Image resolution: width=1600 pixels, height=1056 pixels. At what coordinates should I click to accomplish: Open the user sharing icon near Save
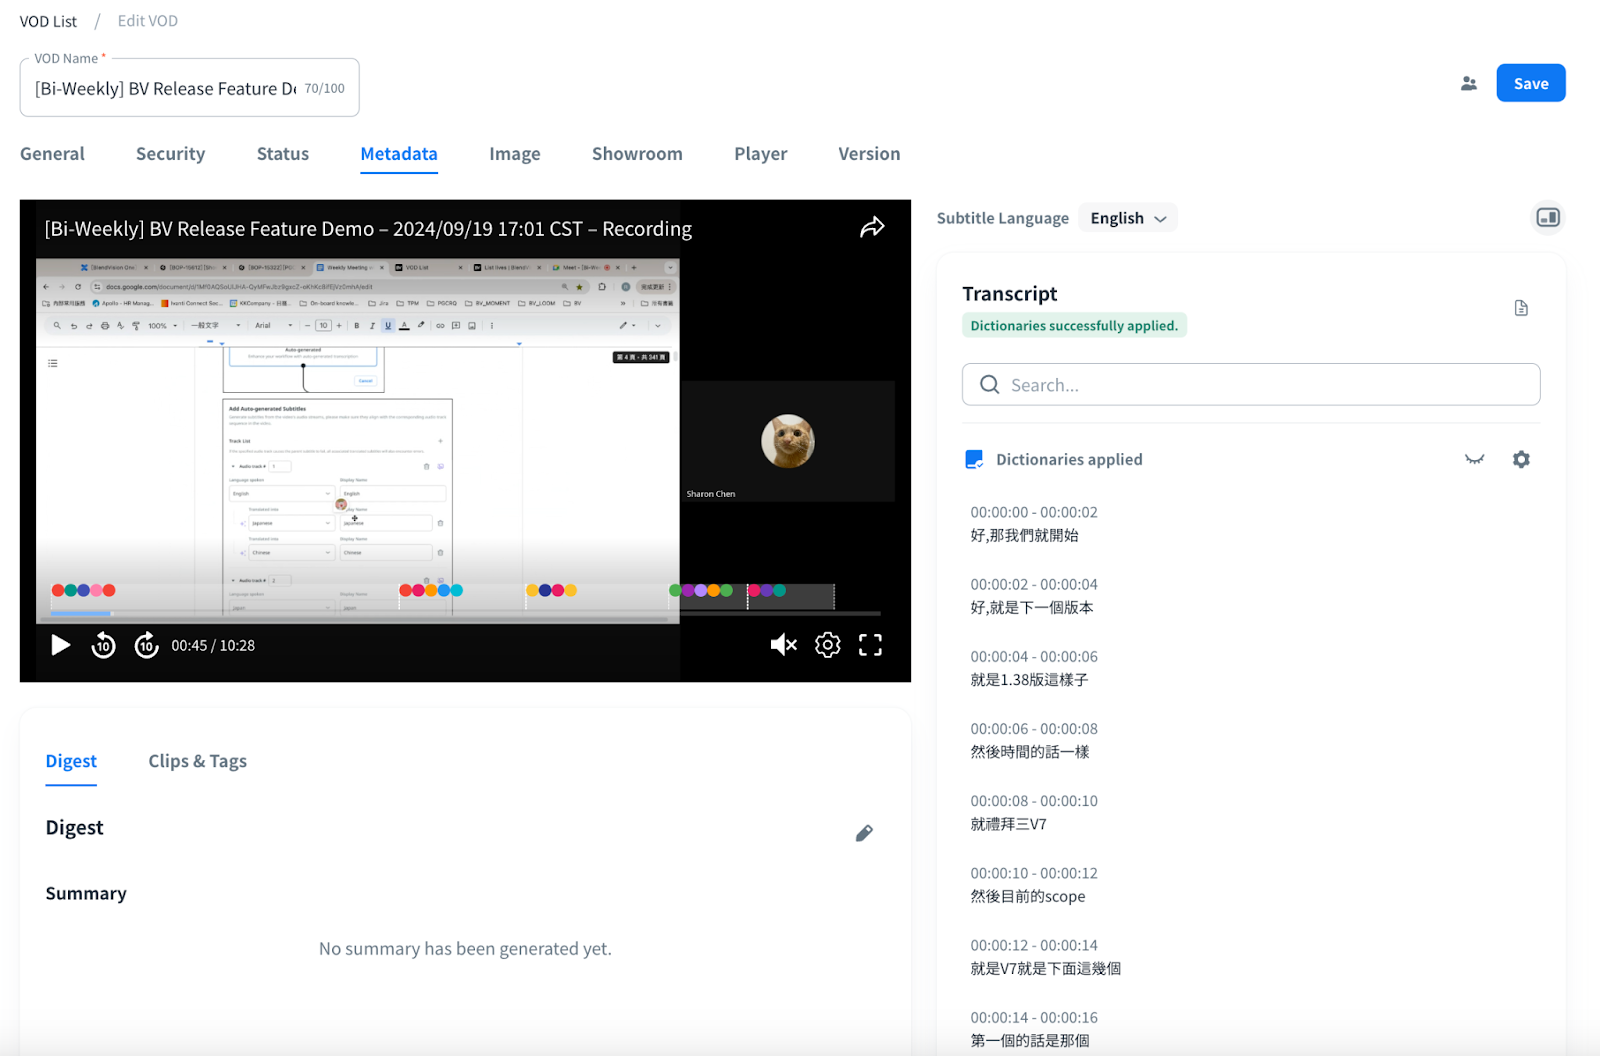tap(1468, 84)
